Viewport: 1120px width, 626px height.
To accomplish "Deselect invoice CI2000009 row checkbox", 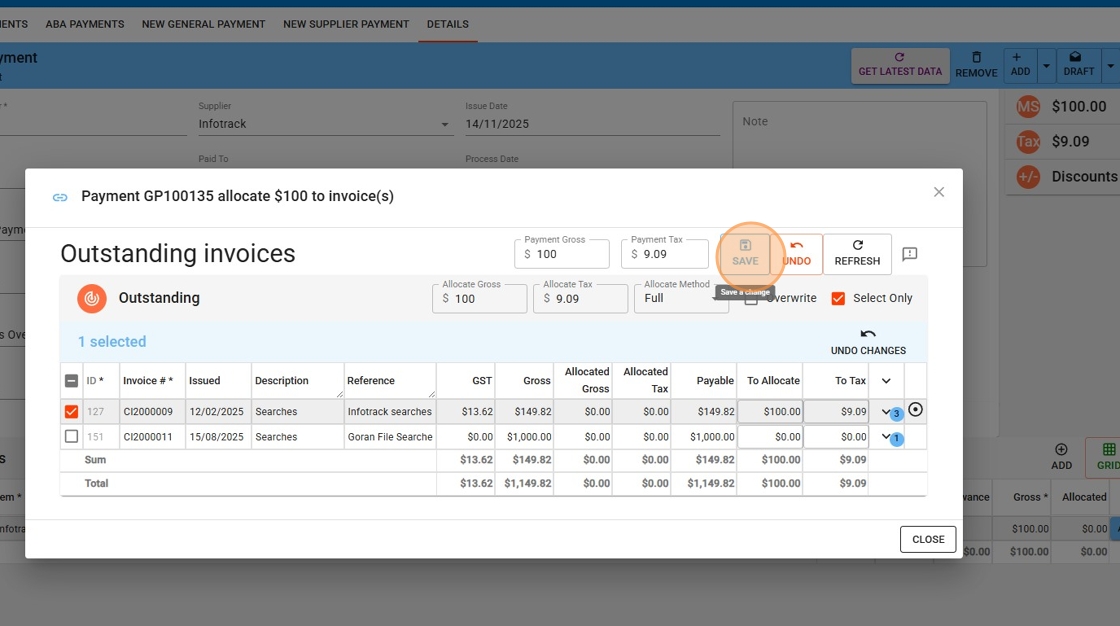I will [71, 411].
